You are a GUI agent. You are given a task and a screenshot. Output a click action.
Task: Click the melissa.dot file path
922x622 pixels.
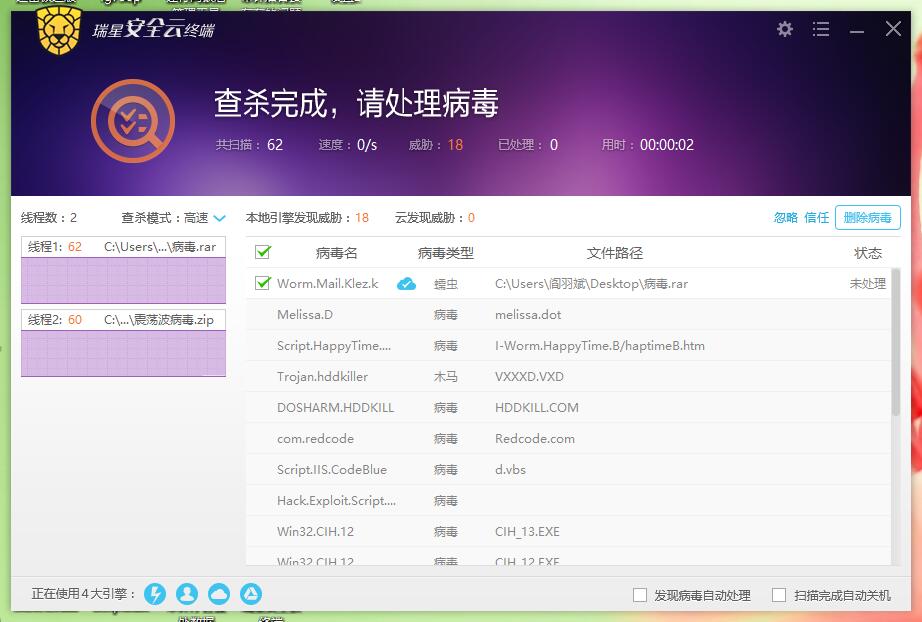tap(528, 315)
